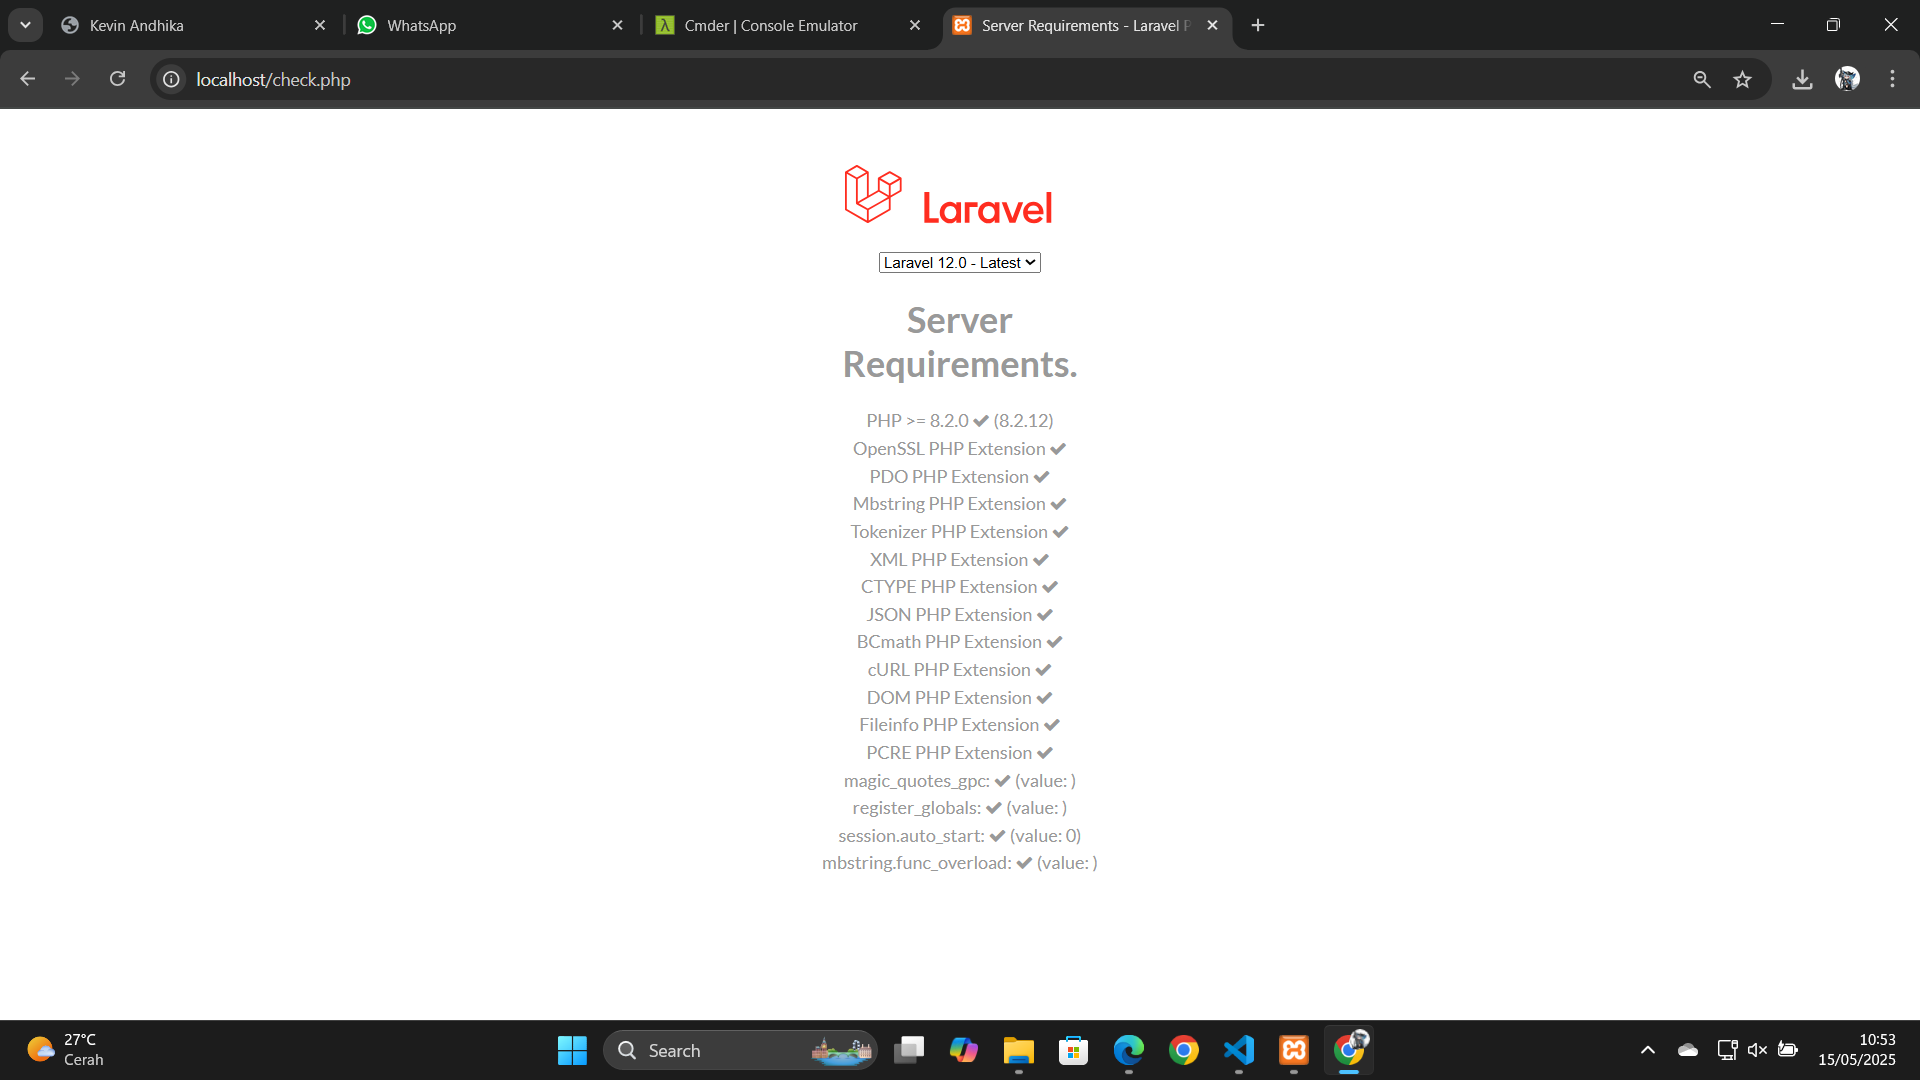Click the downloads icon in Chrome toolbar
This screenshot has width=1920, height=1080.
1802,79
